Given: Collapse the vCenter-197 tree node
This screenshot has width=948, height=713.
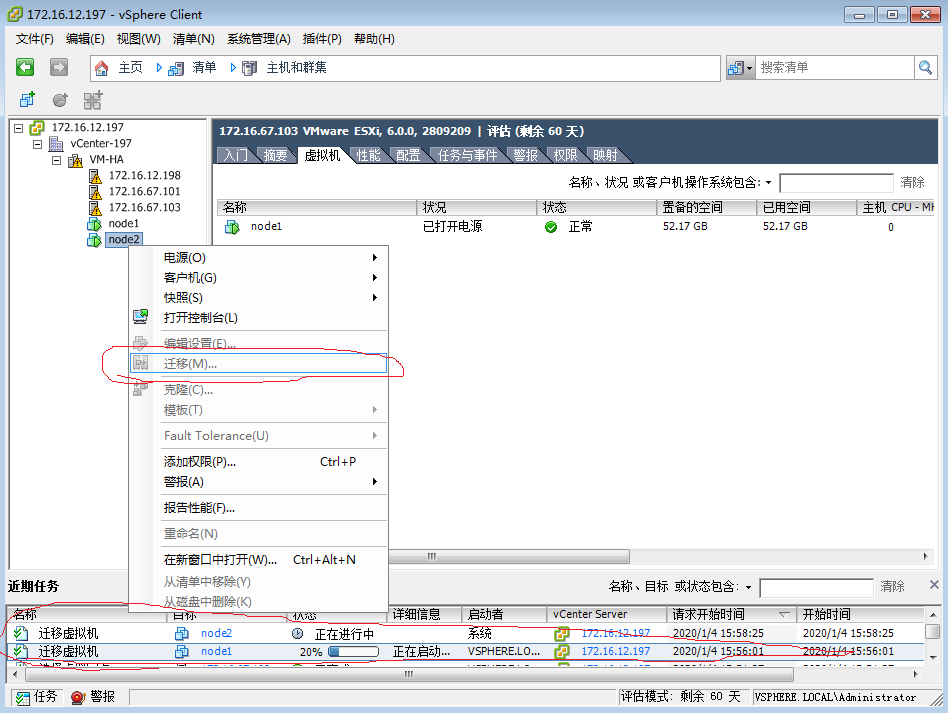Looking at the screenshot, I should pos(37,144).
